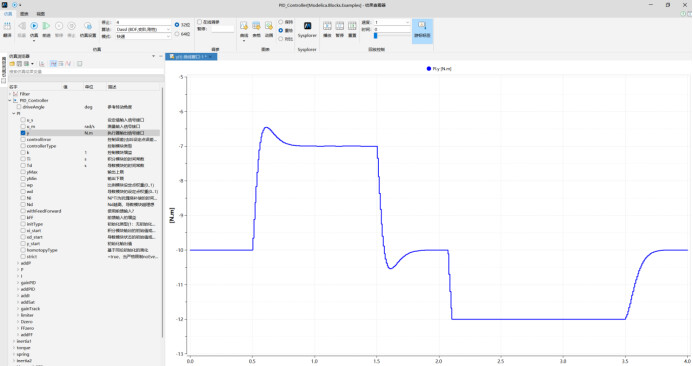Click the blue PI.y legend color dot
This screenshot has height=366, width=693.
tap(429, 69)
